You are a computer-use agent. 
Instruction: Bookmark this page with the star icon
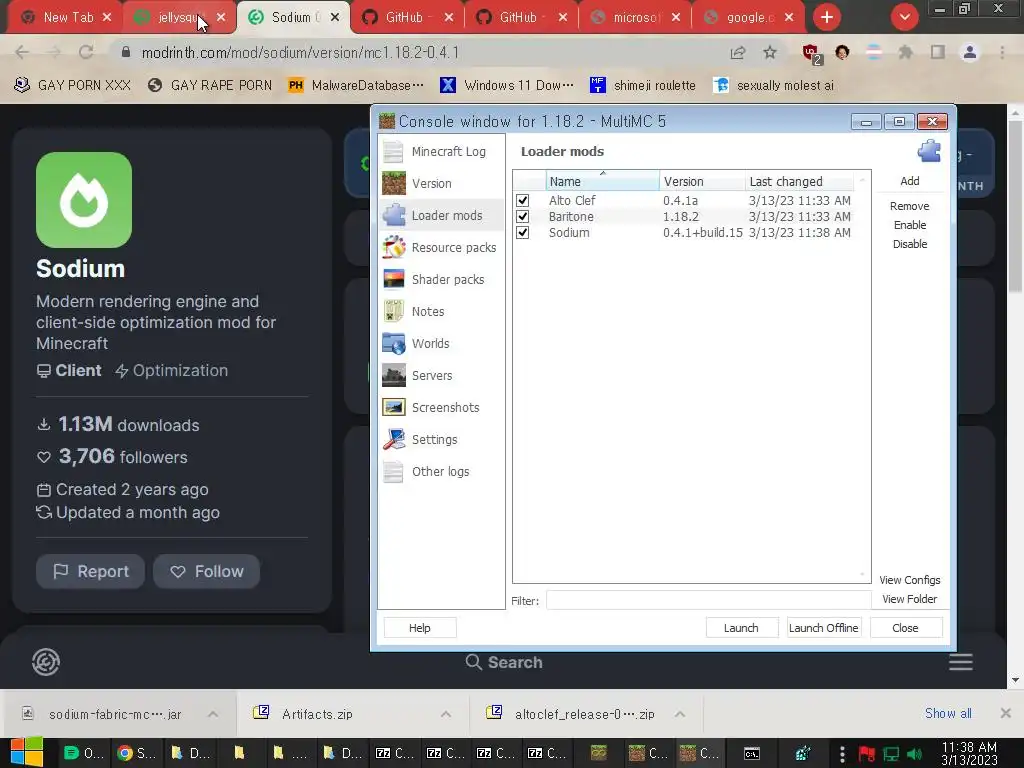[x=770, y=53]
